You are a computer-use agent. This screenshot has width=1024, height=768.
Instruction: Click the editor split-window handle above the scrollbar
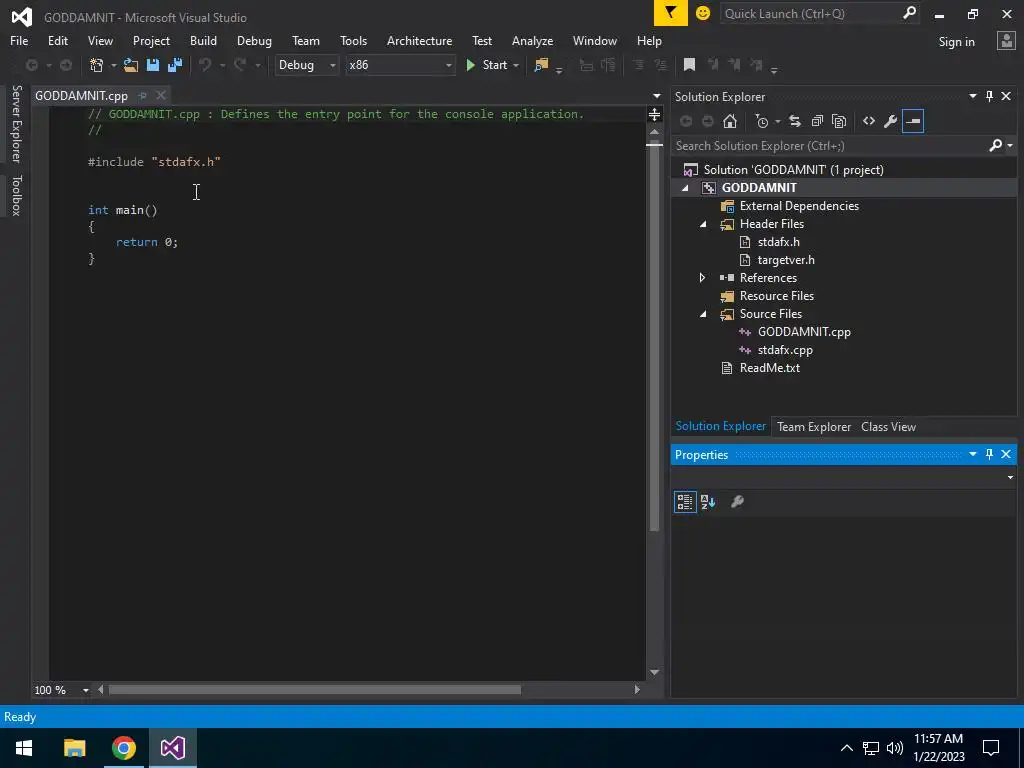click(x=654, y=115)
